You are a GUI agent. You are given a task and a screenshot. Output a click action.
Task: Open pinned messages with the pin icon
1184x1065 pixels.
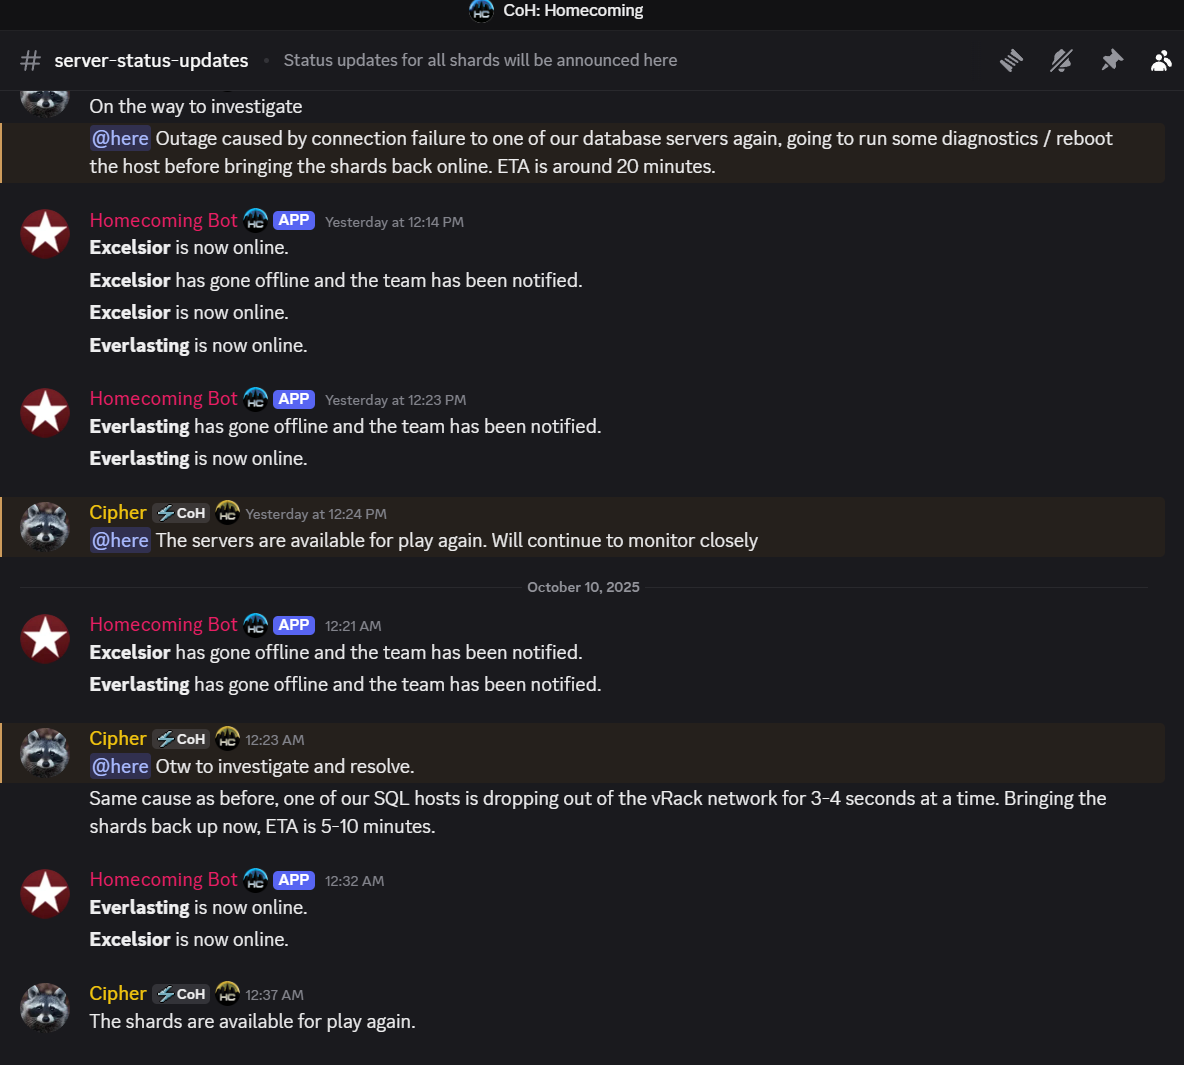1111,61
